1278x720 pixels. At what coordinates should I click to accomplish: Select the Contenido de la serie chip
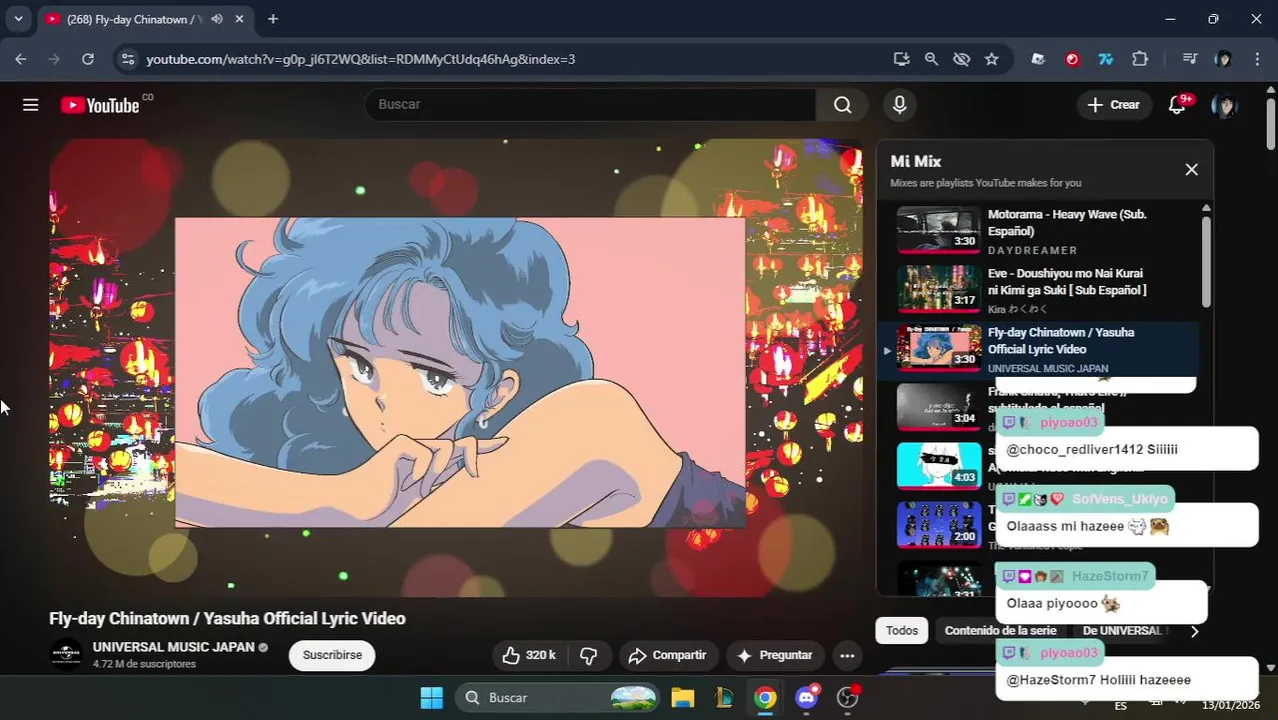pos(1000,631)
